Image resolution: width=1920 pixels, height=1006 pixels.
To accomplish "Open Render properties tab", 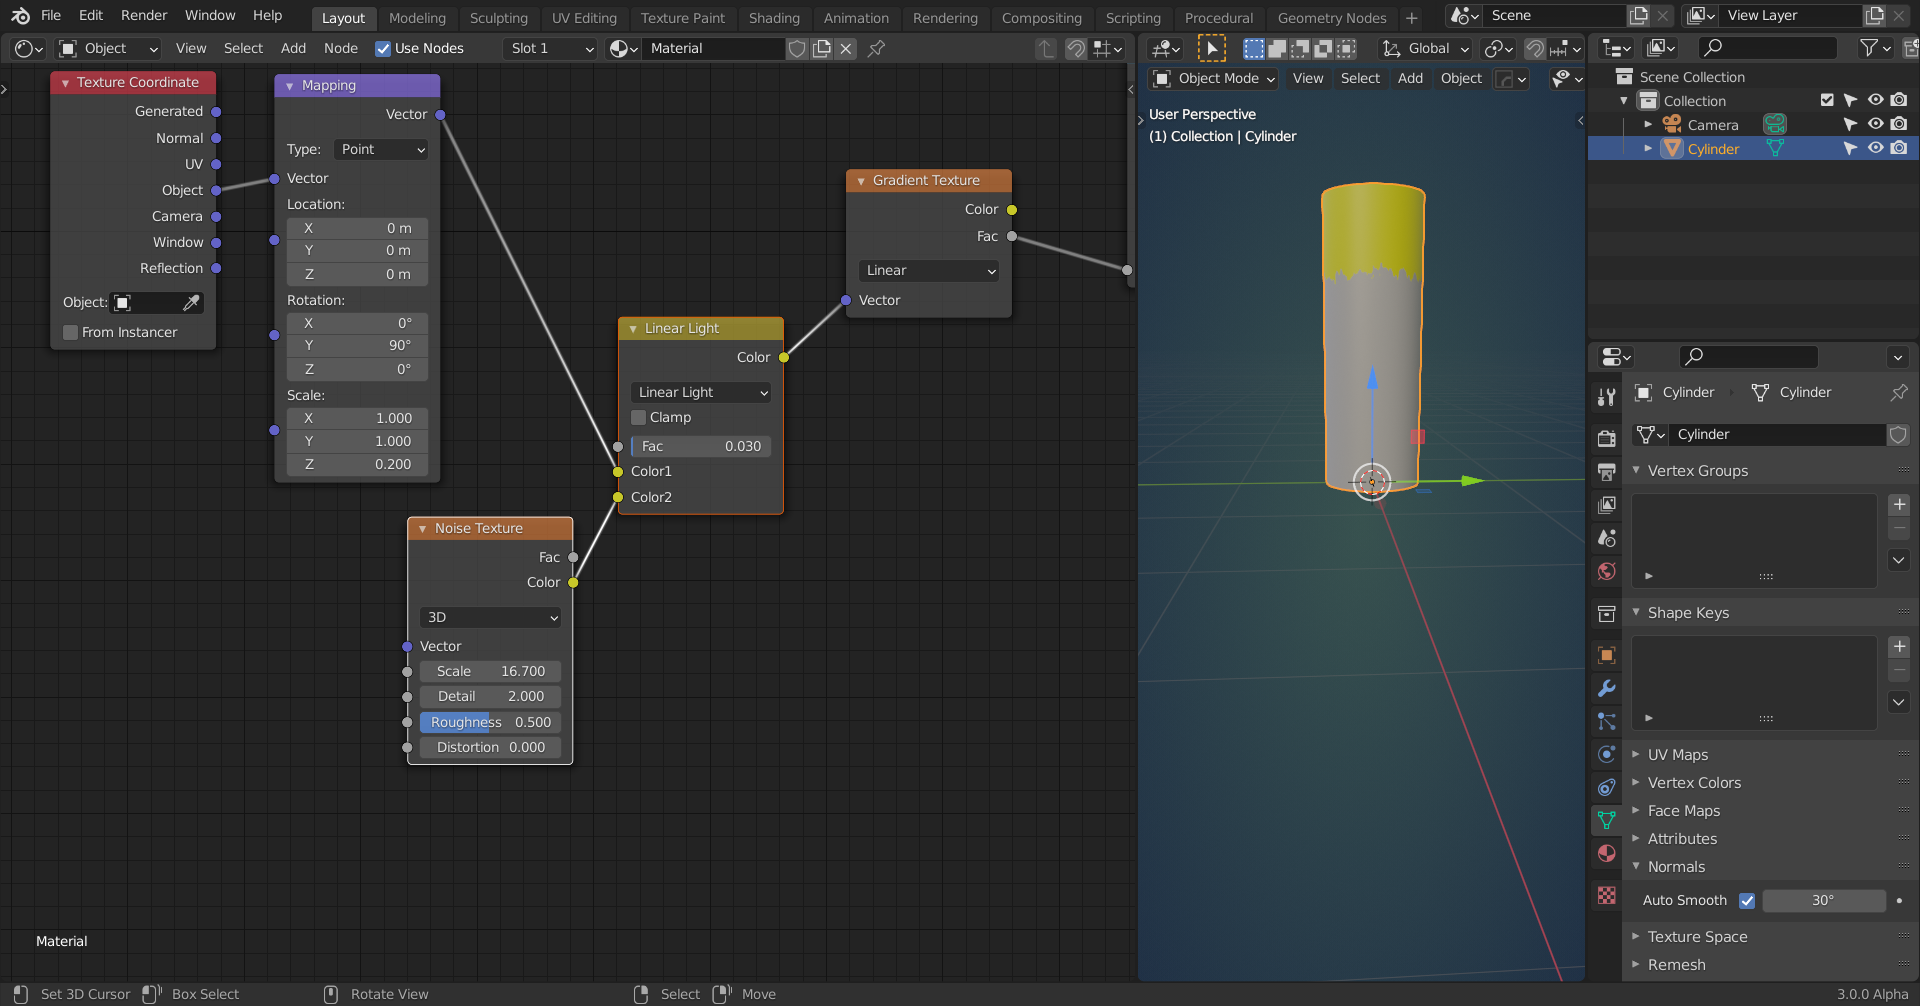I will [1607, 438].
